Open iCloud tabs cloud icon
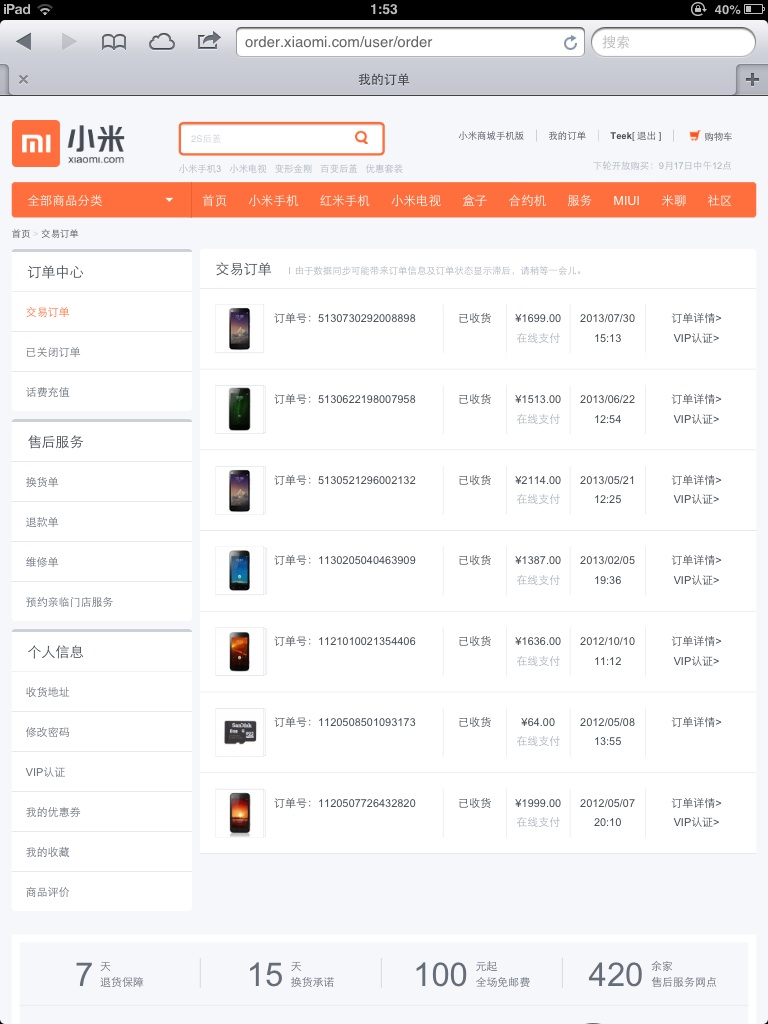Viewport: 768px width, 1024px height. click(x=161, y=42)
